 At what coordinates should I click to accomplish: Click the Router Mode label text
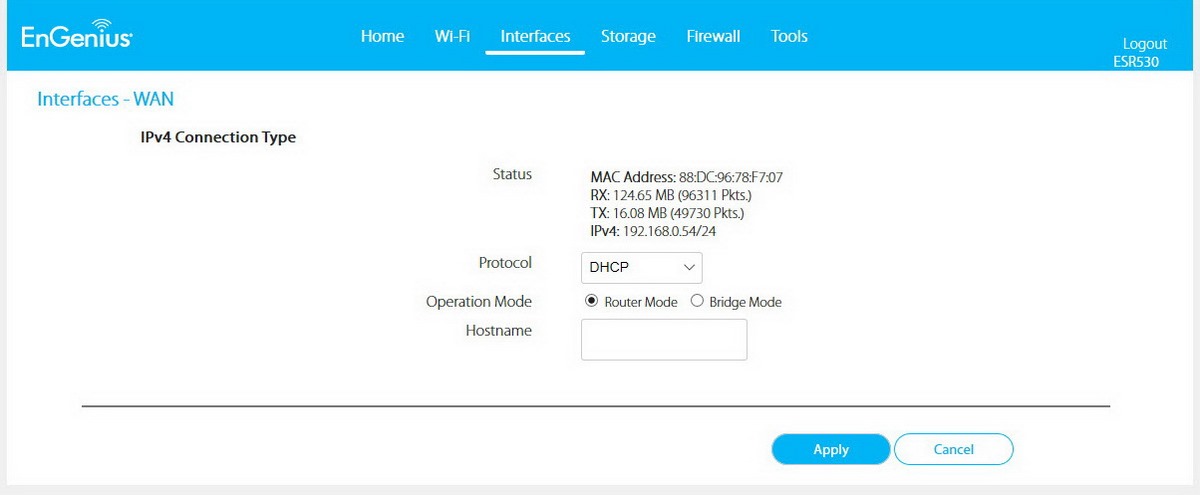[641, 302]
